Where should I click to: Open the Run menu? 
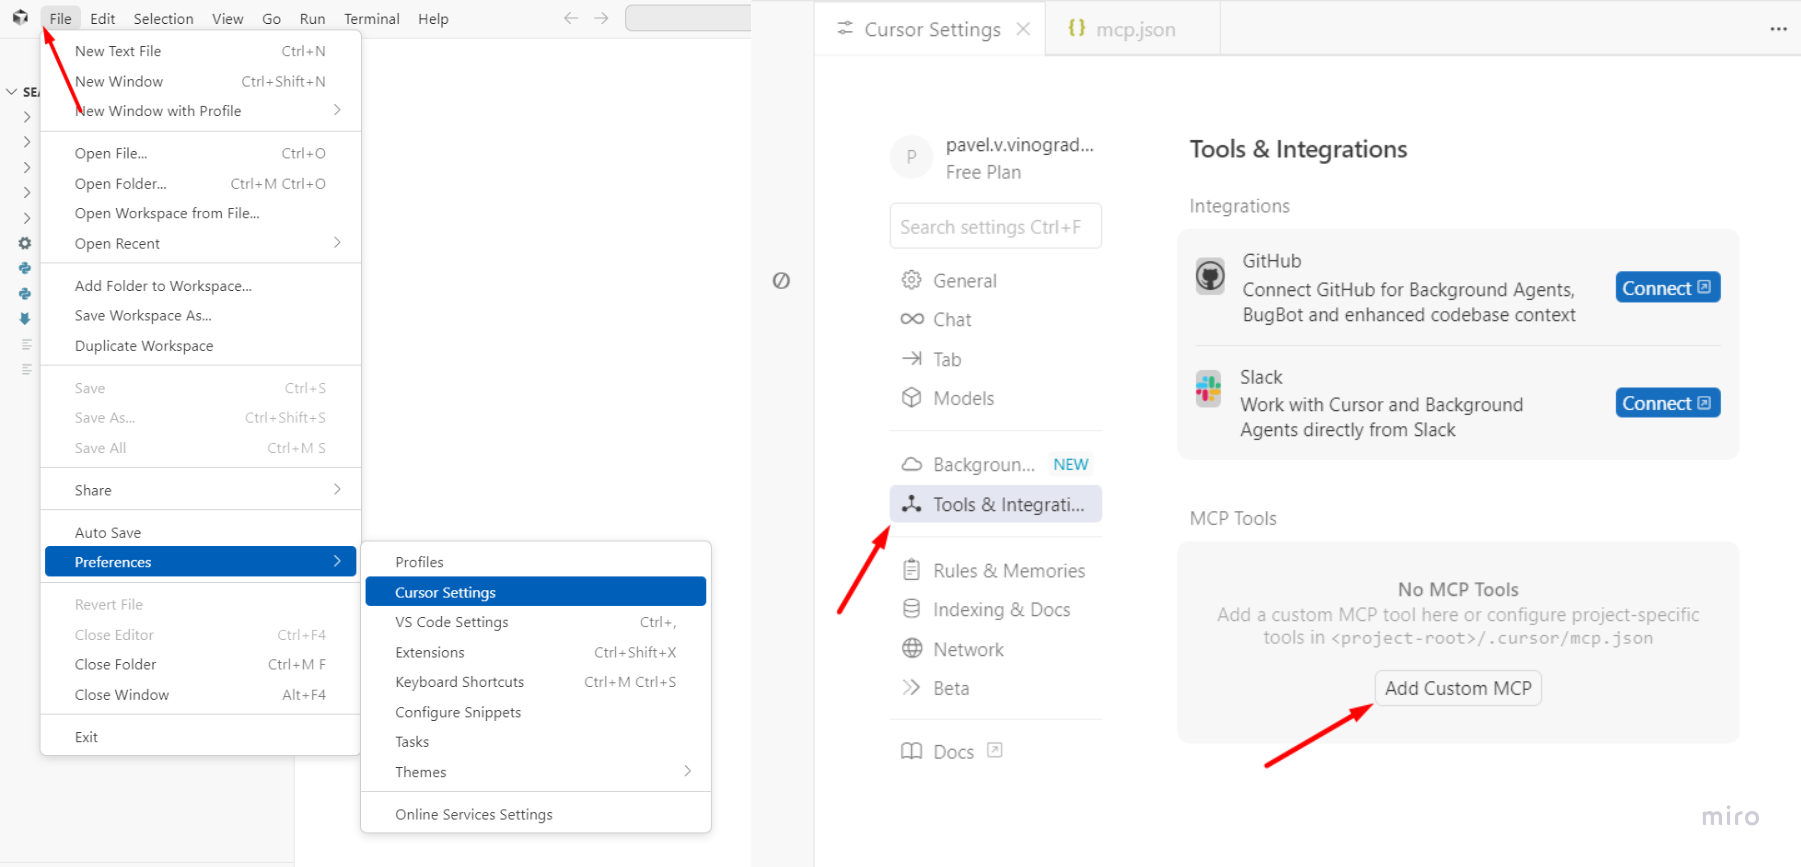tap(312, 18)
